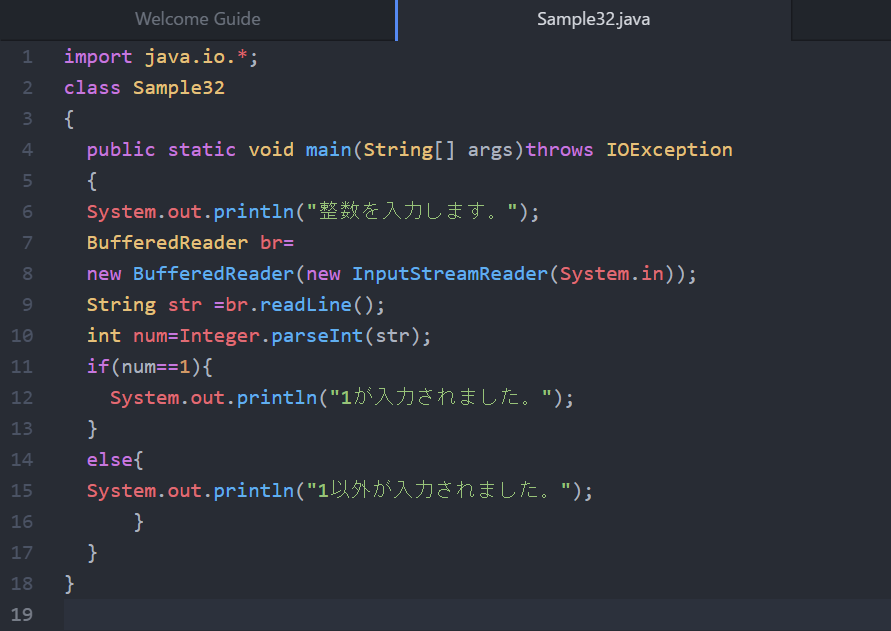The height and width of the screenshot is (631, 891).
Task: Click on 'java.io.*;' text
Action: tap(201, 57)
